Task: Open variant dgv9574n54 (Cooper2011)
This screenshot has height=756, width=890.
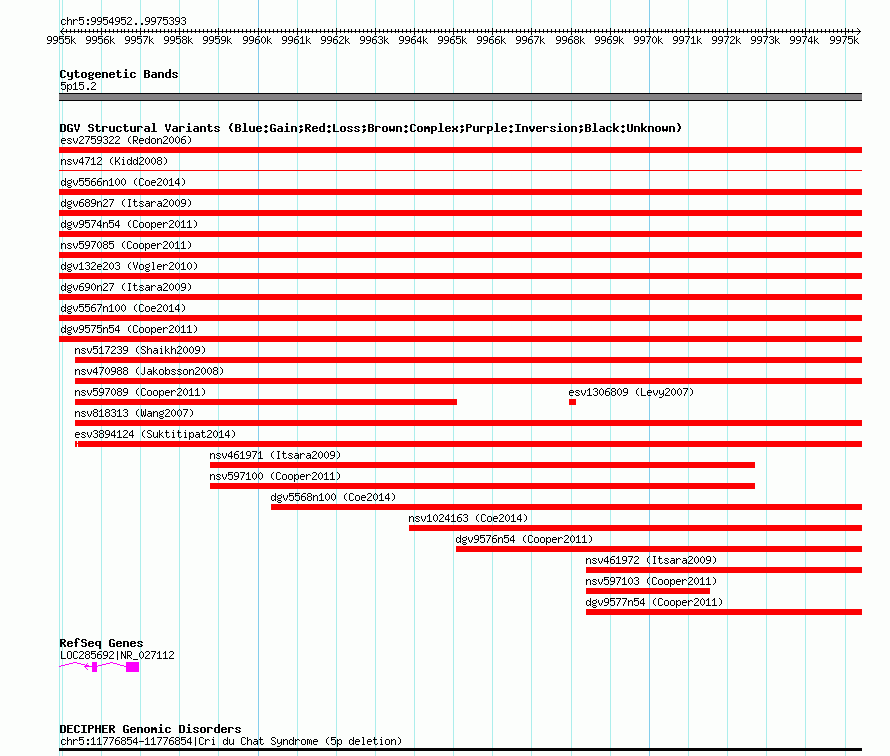Action: point(129,224)
